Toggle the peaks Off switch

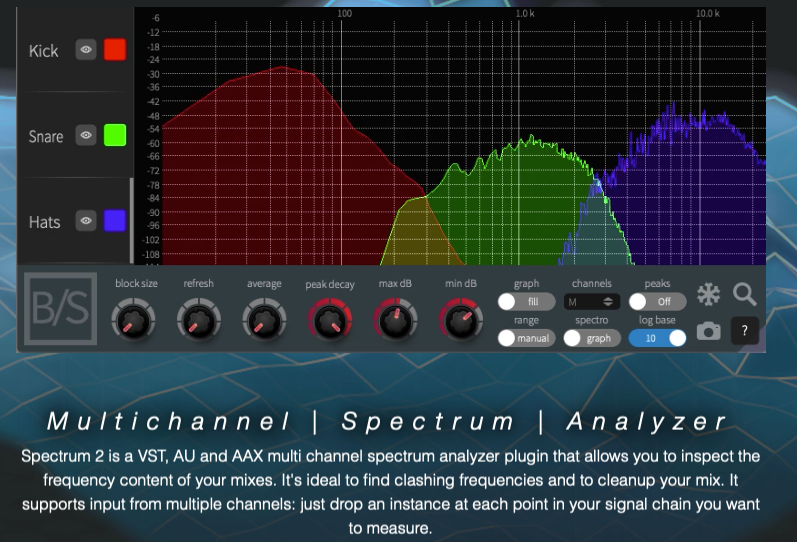point(657,302)
